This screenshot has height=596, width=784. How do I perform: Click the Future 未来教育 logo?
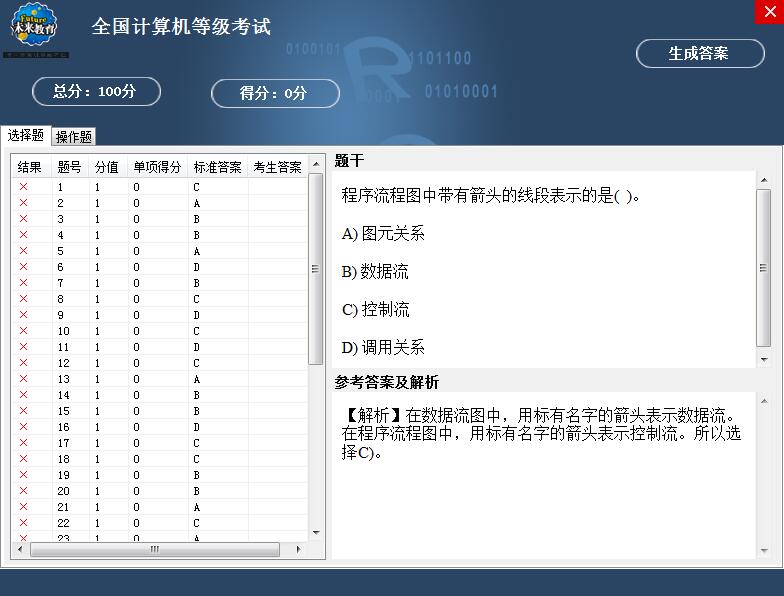pyautogui.click(x=34, y=25)
